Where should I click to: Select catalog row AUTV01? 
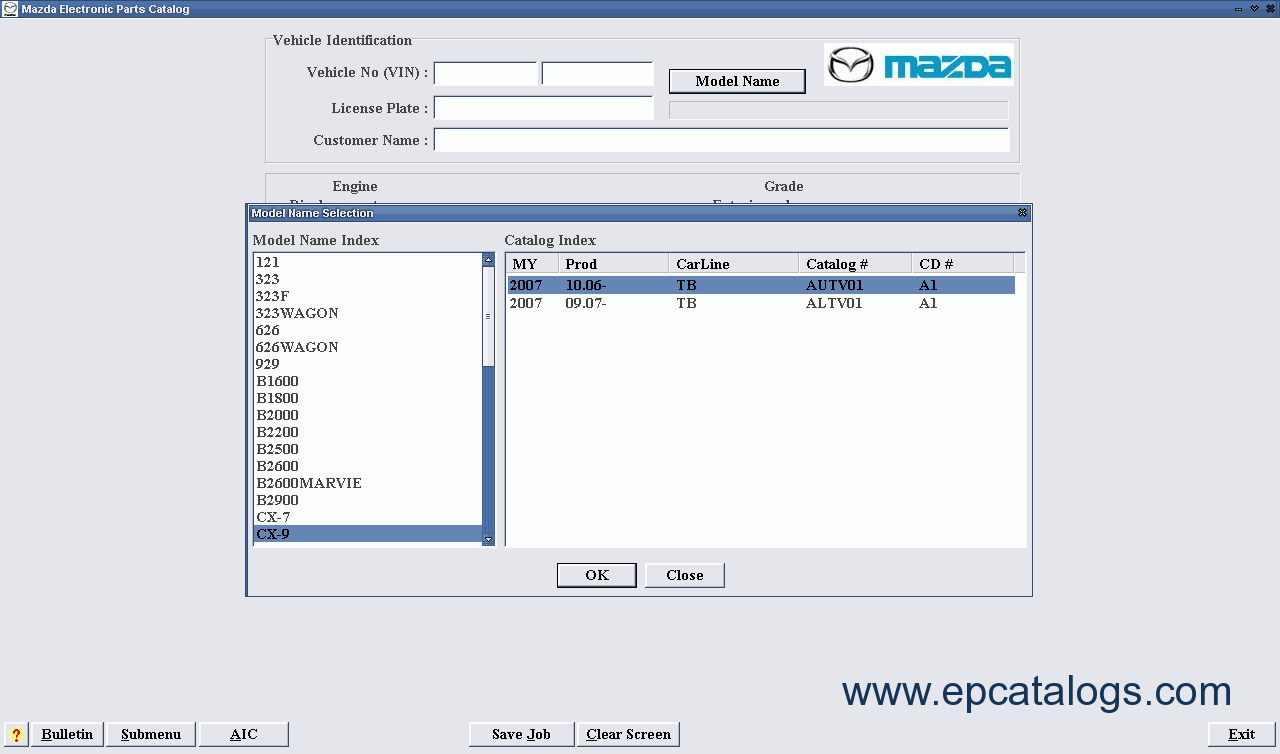761,285
